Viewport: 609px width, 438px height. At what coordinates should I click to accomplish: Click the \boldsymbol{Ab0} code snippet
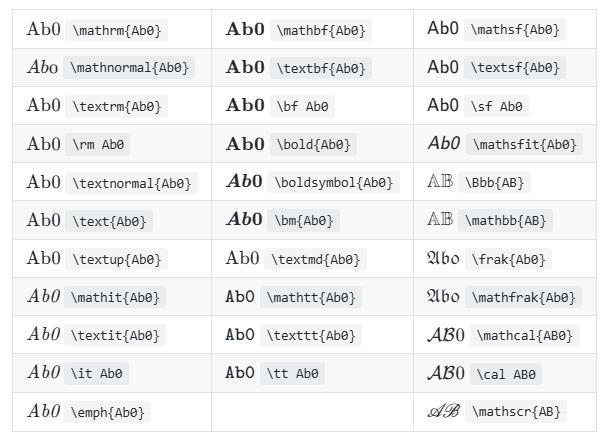coord(333,182)
